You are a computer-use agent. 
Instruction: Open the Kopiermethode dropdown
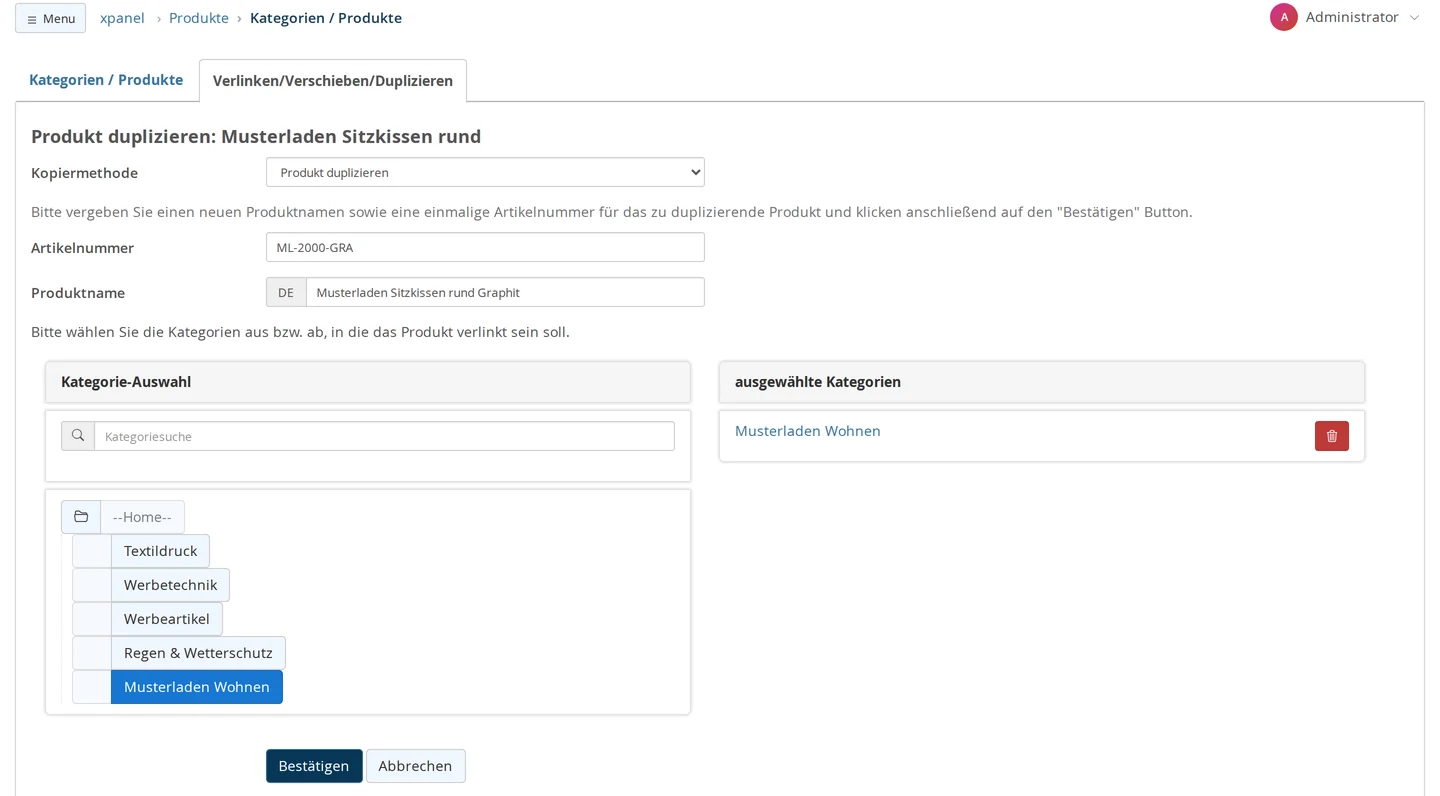tap(485, 172)
